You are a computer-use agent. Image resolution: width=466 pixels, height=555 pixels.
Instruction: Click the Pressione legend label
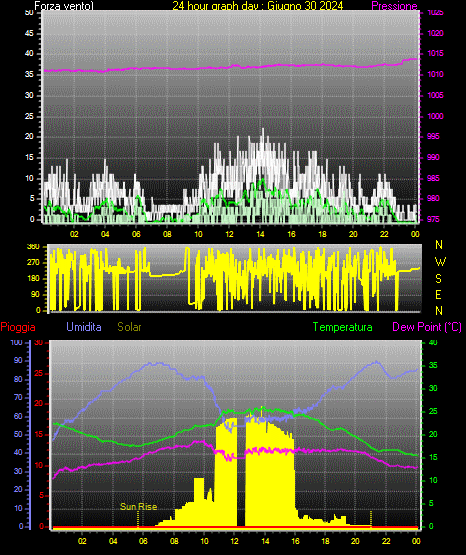pyautogui.click(x=394, y=6)
